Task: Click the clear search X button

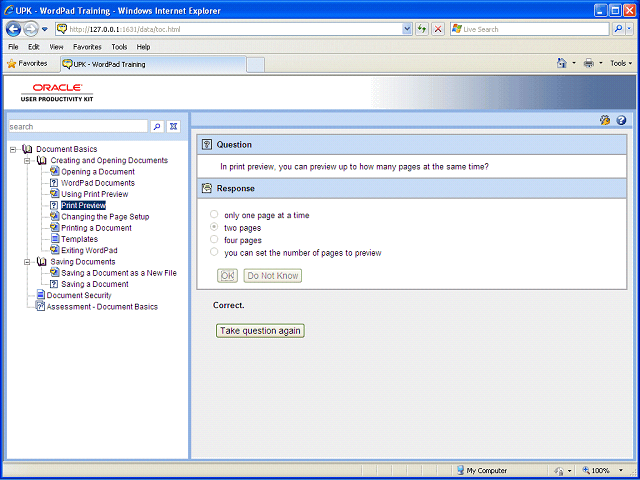Action: pos(173,127)
